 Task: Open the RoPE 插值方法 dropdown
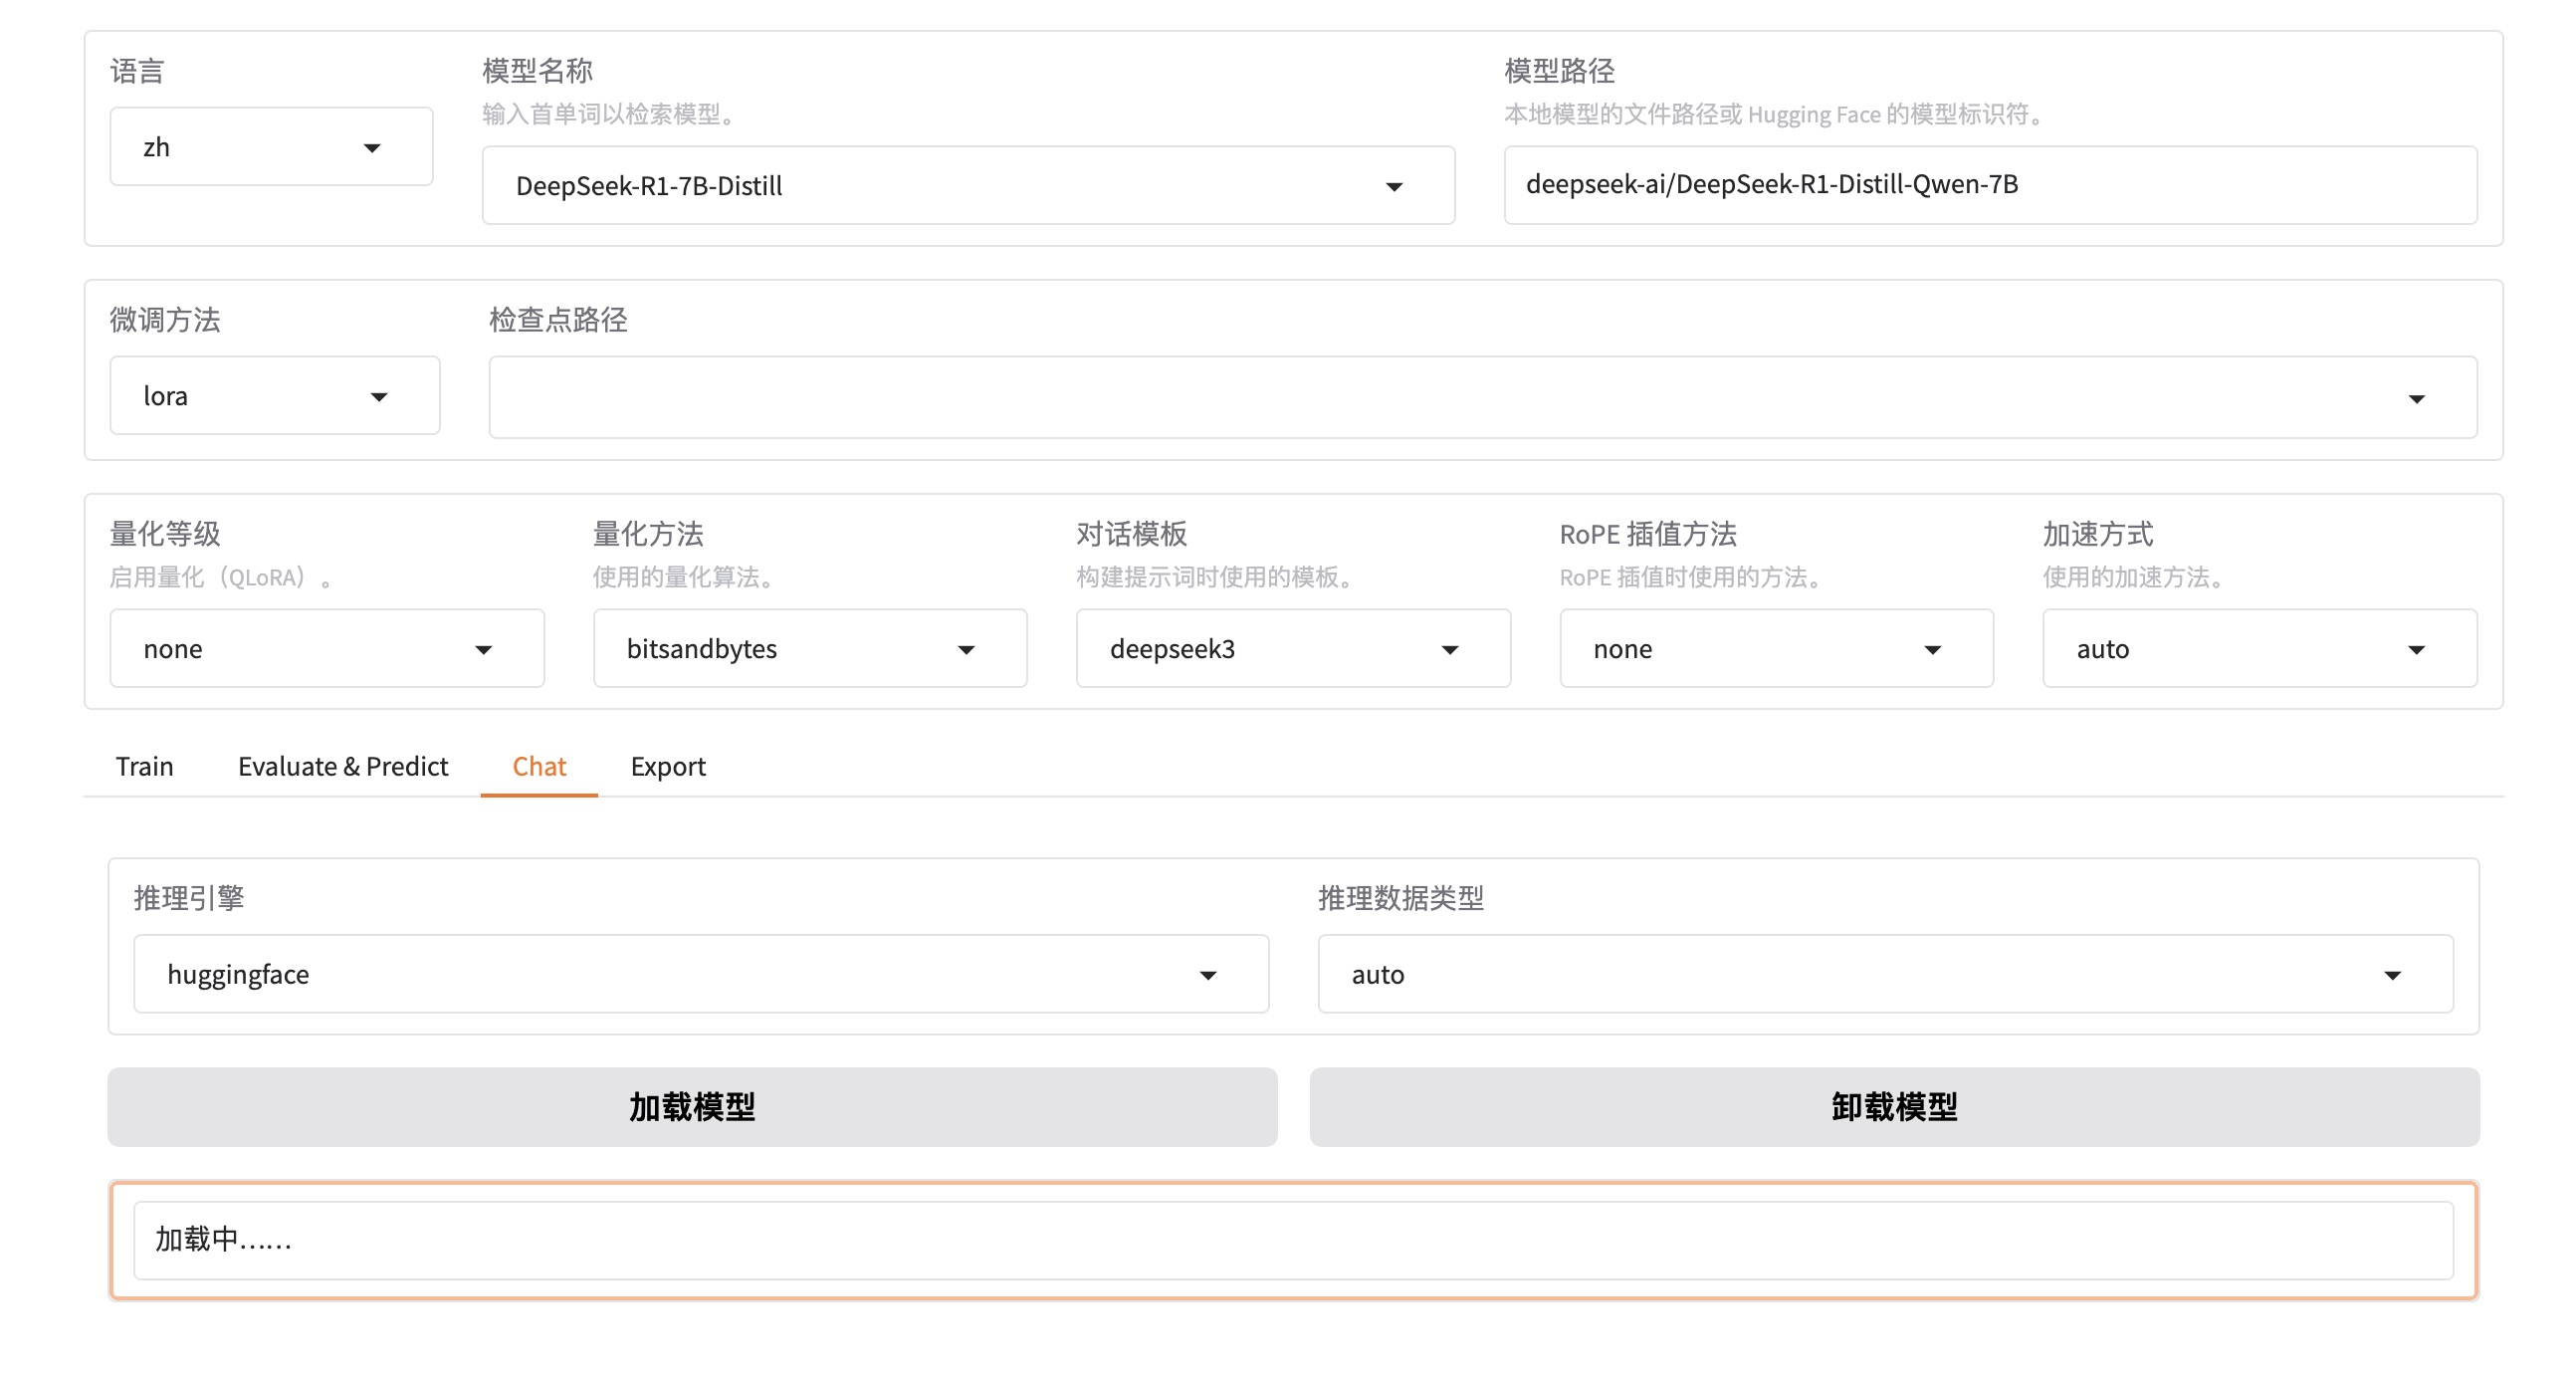click(1775, 649)
